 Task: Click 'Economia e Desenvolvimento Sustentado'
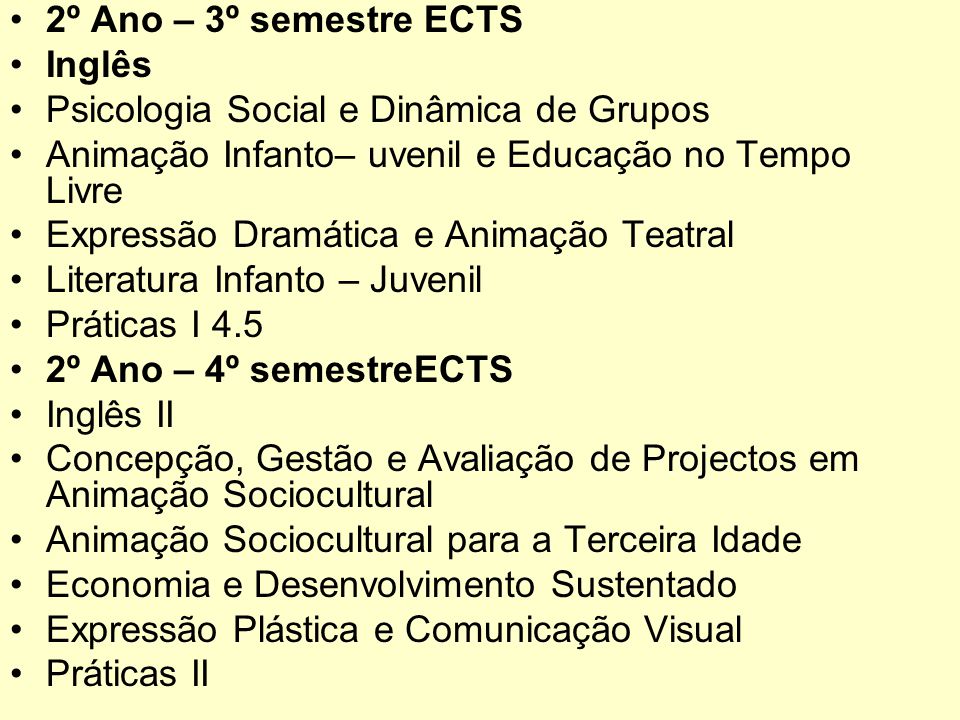click(x=391, y=585)
